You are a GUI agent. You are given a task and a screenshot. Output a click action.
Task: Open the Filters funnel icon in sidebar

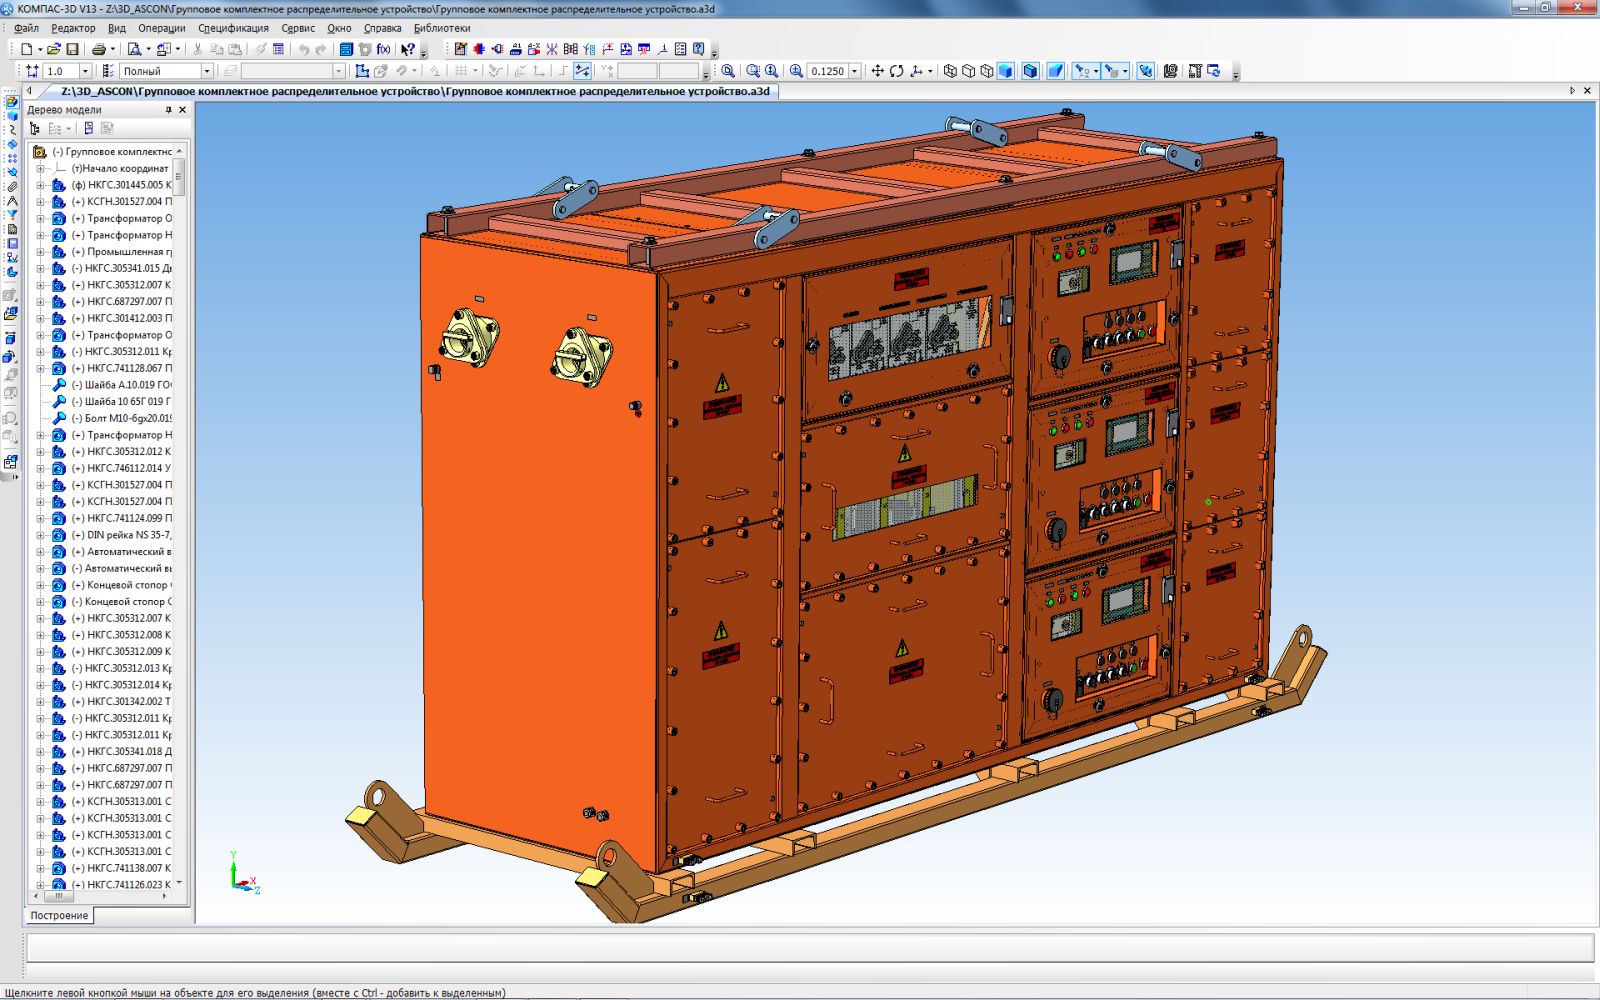12,215
